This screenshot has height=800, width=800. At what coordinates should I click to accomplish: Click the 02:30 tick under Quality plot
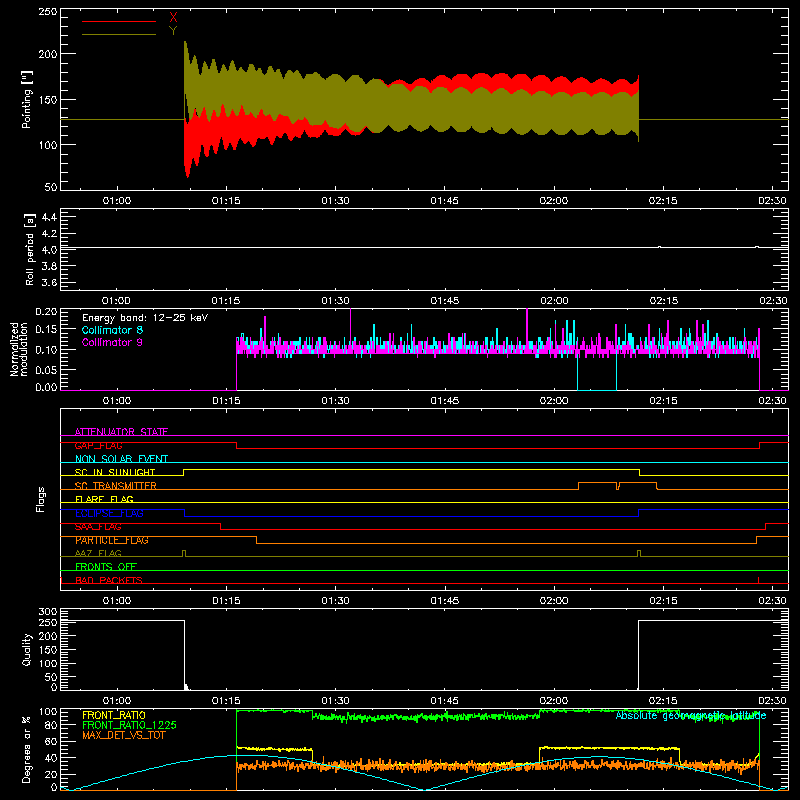(772, 701)
